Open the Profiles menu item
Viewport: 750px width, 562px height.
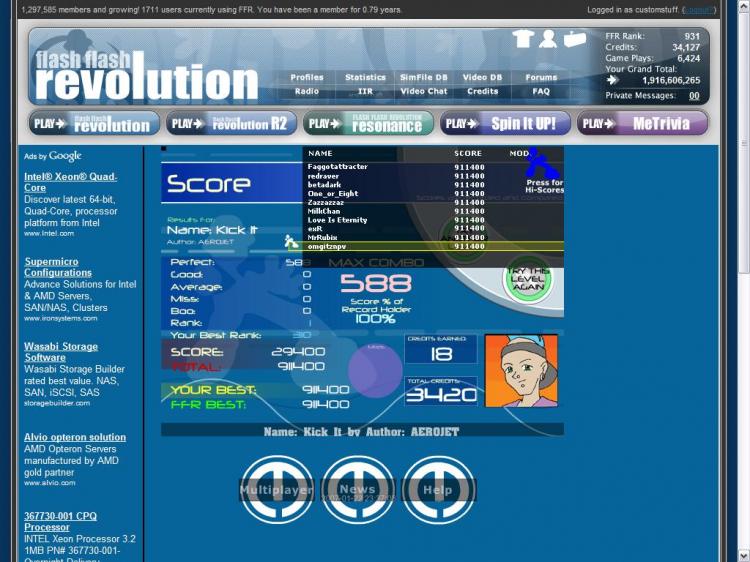(307, 77)
